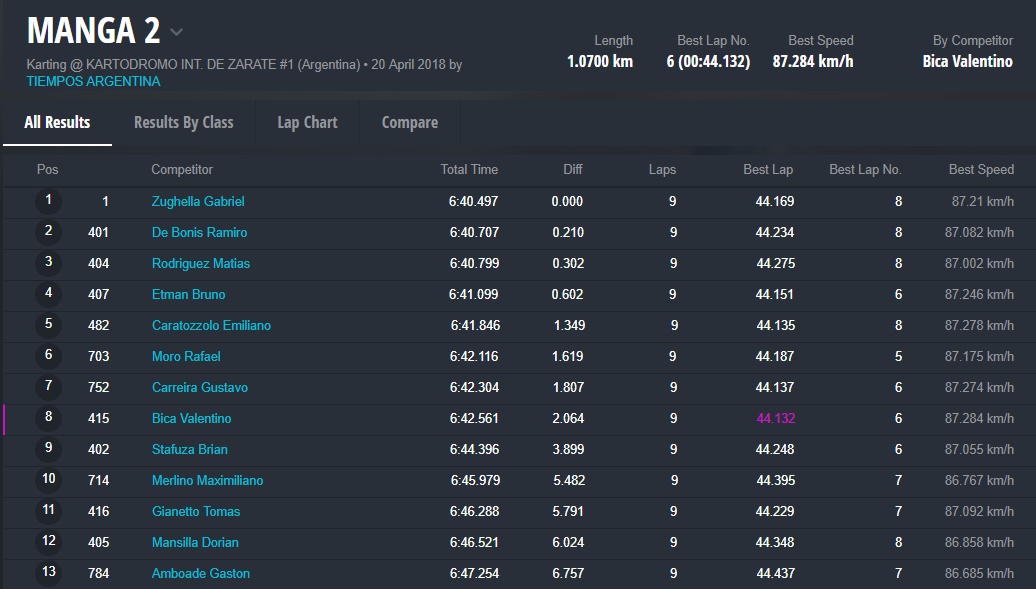Open the TIEMPOS ARGENTINA link
This screenshot has height=589, width=1036.
[93, 81]
